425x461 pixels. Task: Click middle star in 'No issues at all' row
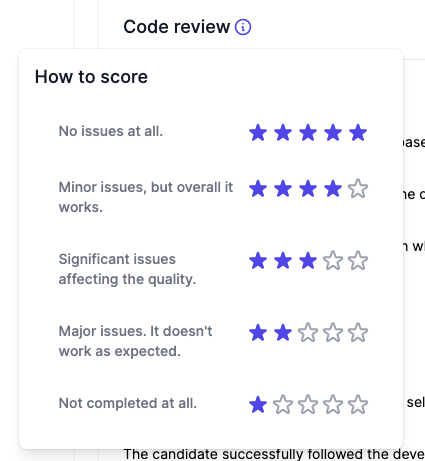308,133
